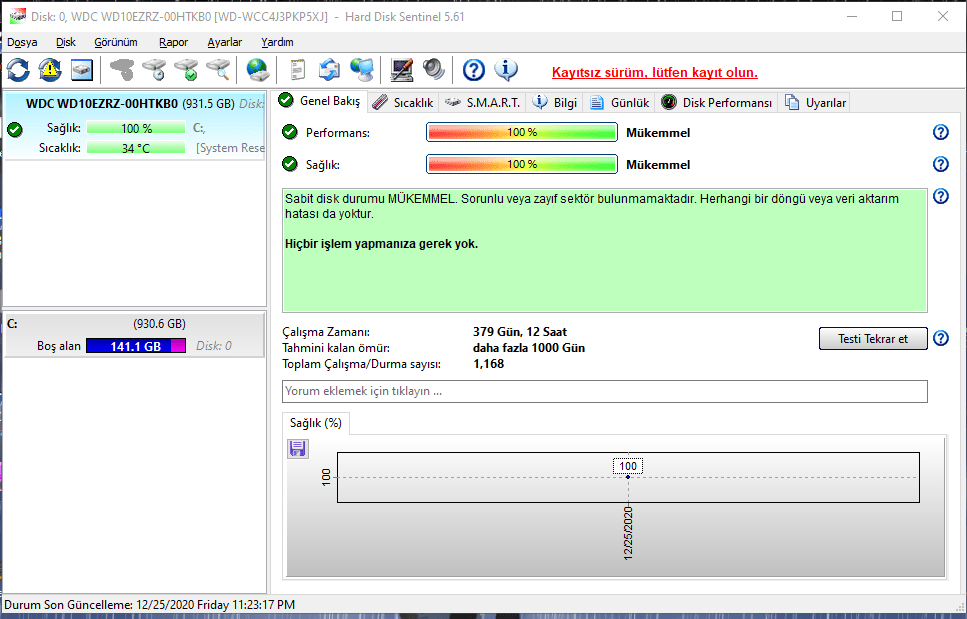Select the WDC WD10EZRZ-00HTKB0 disk header
Viewport: 967px width, 619px height.
(102, 104)
